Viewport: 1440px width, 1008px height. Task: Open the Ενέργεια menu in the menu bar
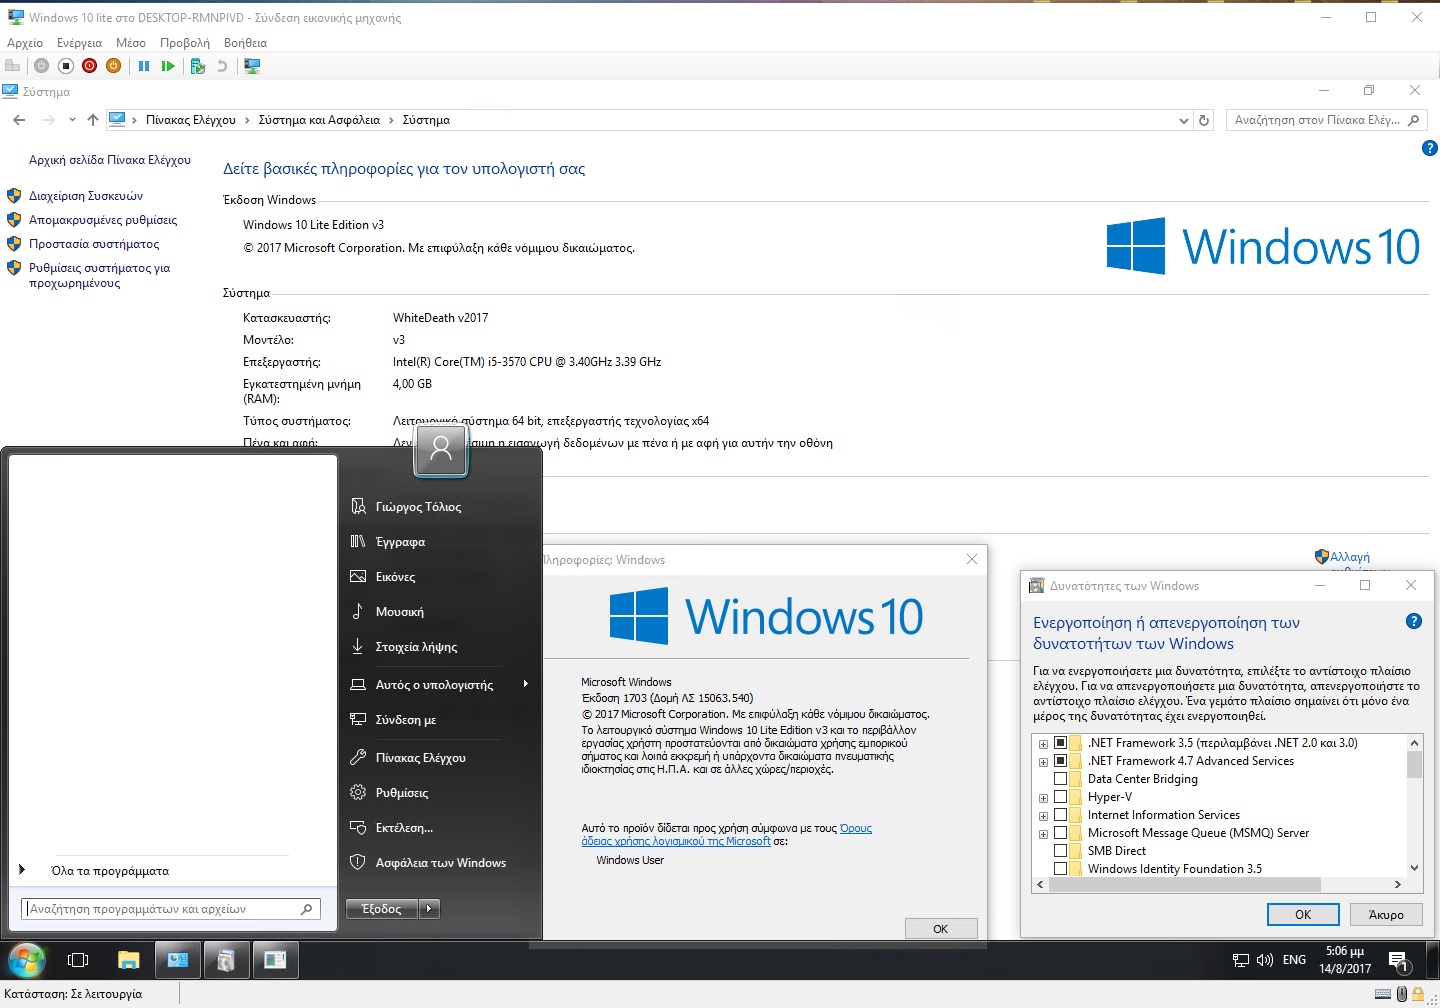(79, 43)
